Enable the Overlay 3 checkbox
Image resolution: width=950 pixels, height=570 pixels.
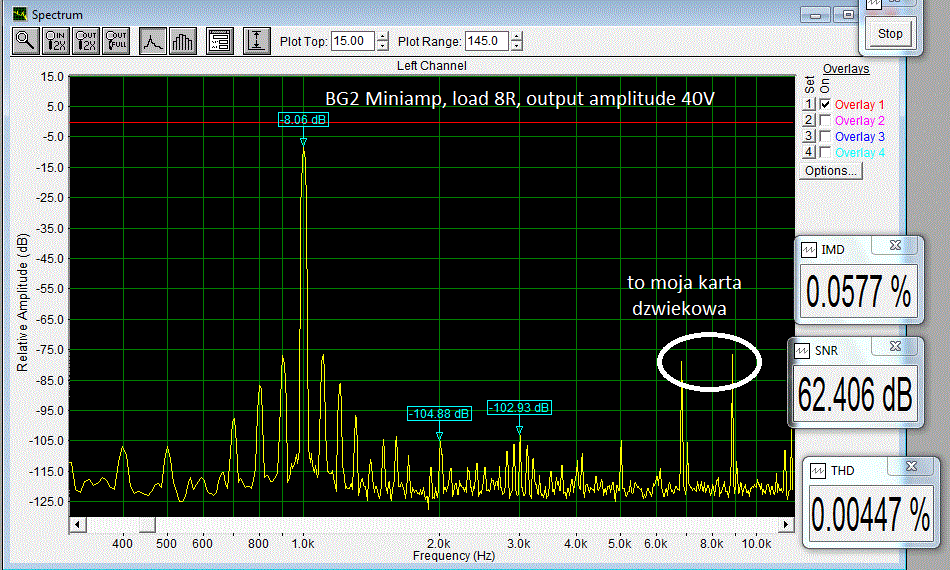click(825, 136)
